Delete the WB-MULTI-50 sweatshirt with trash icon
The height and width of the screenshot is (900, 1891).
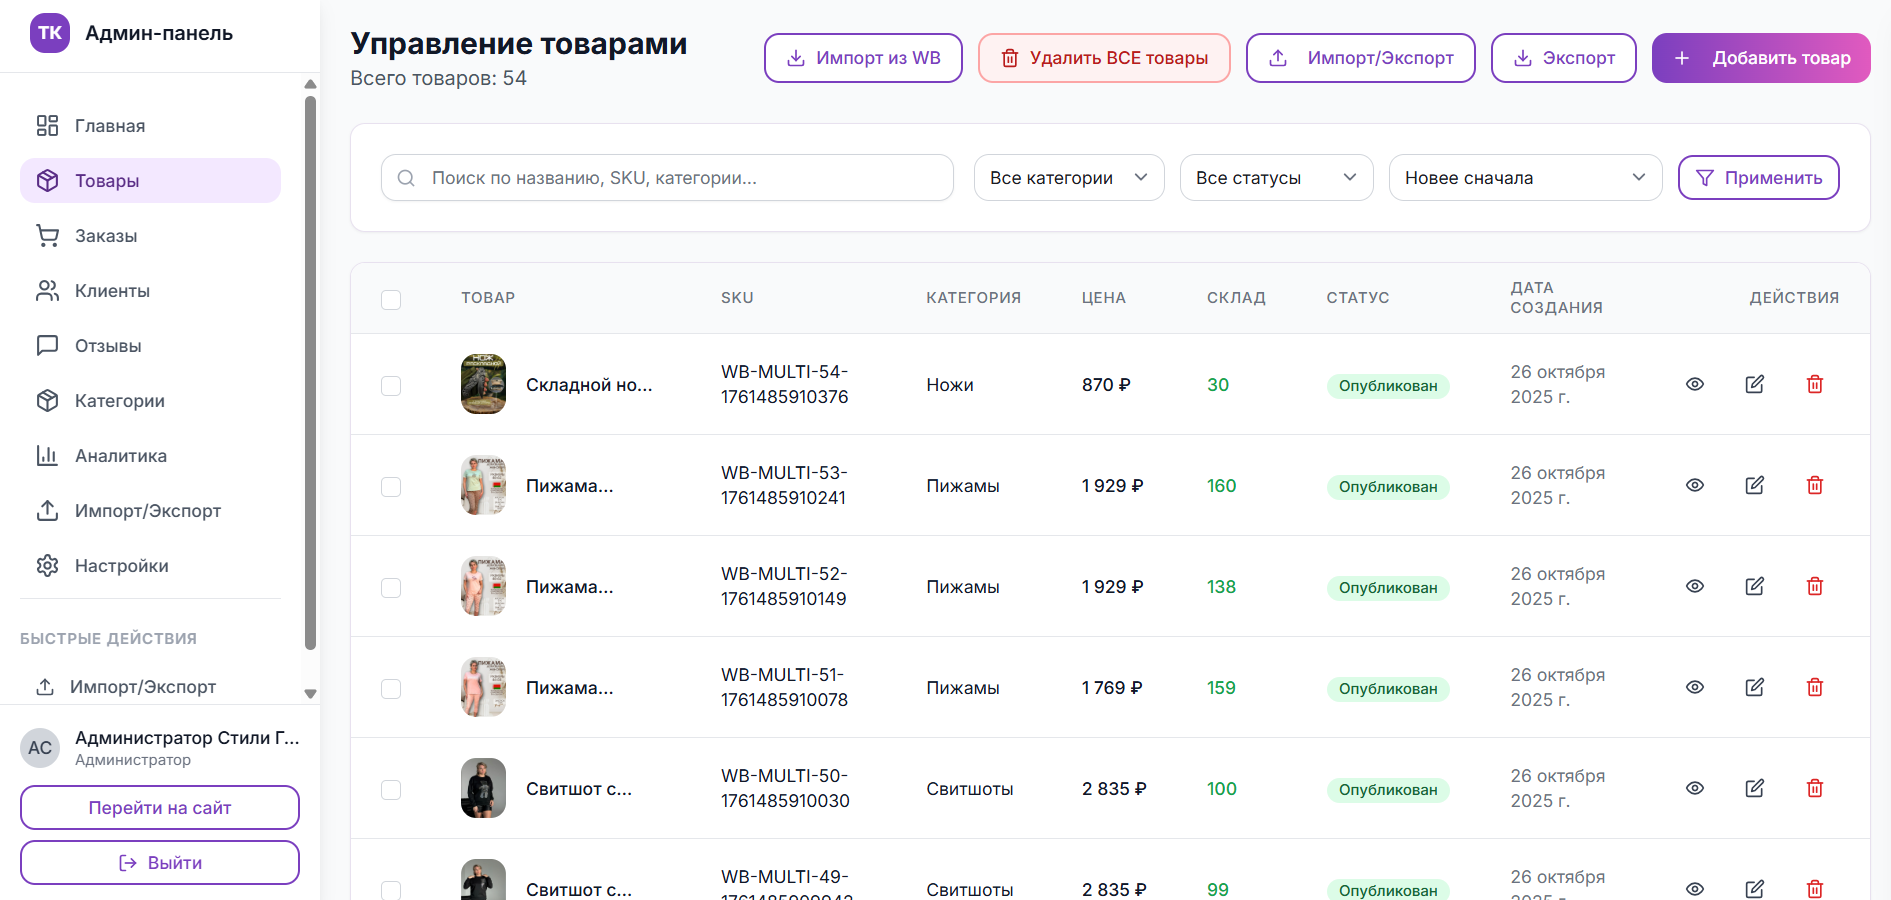pyautogui.click(x=1814, y=789)
